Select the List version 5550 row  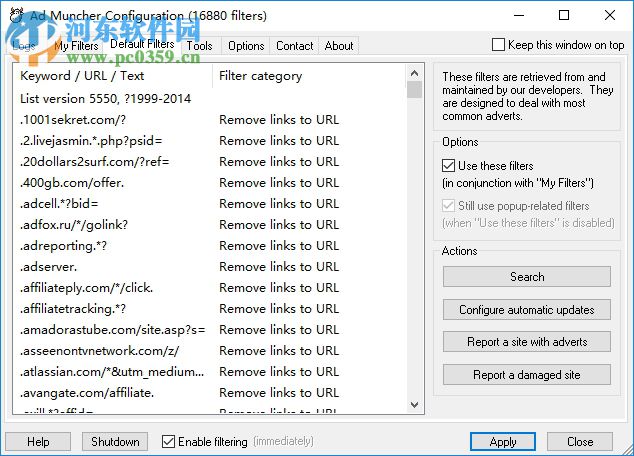(209, 99)
